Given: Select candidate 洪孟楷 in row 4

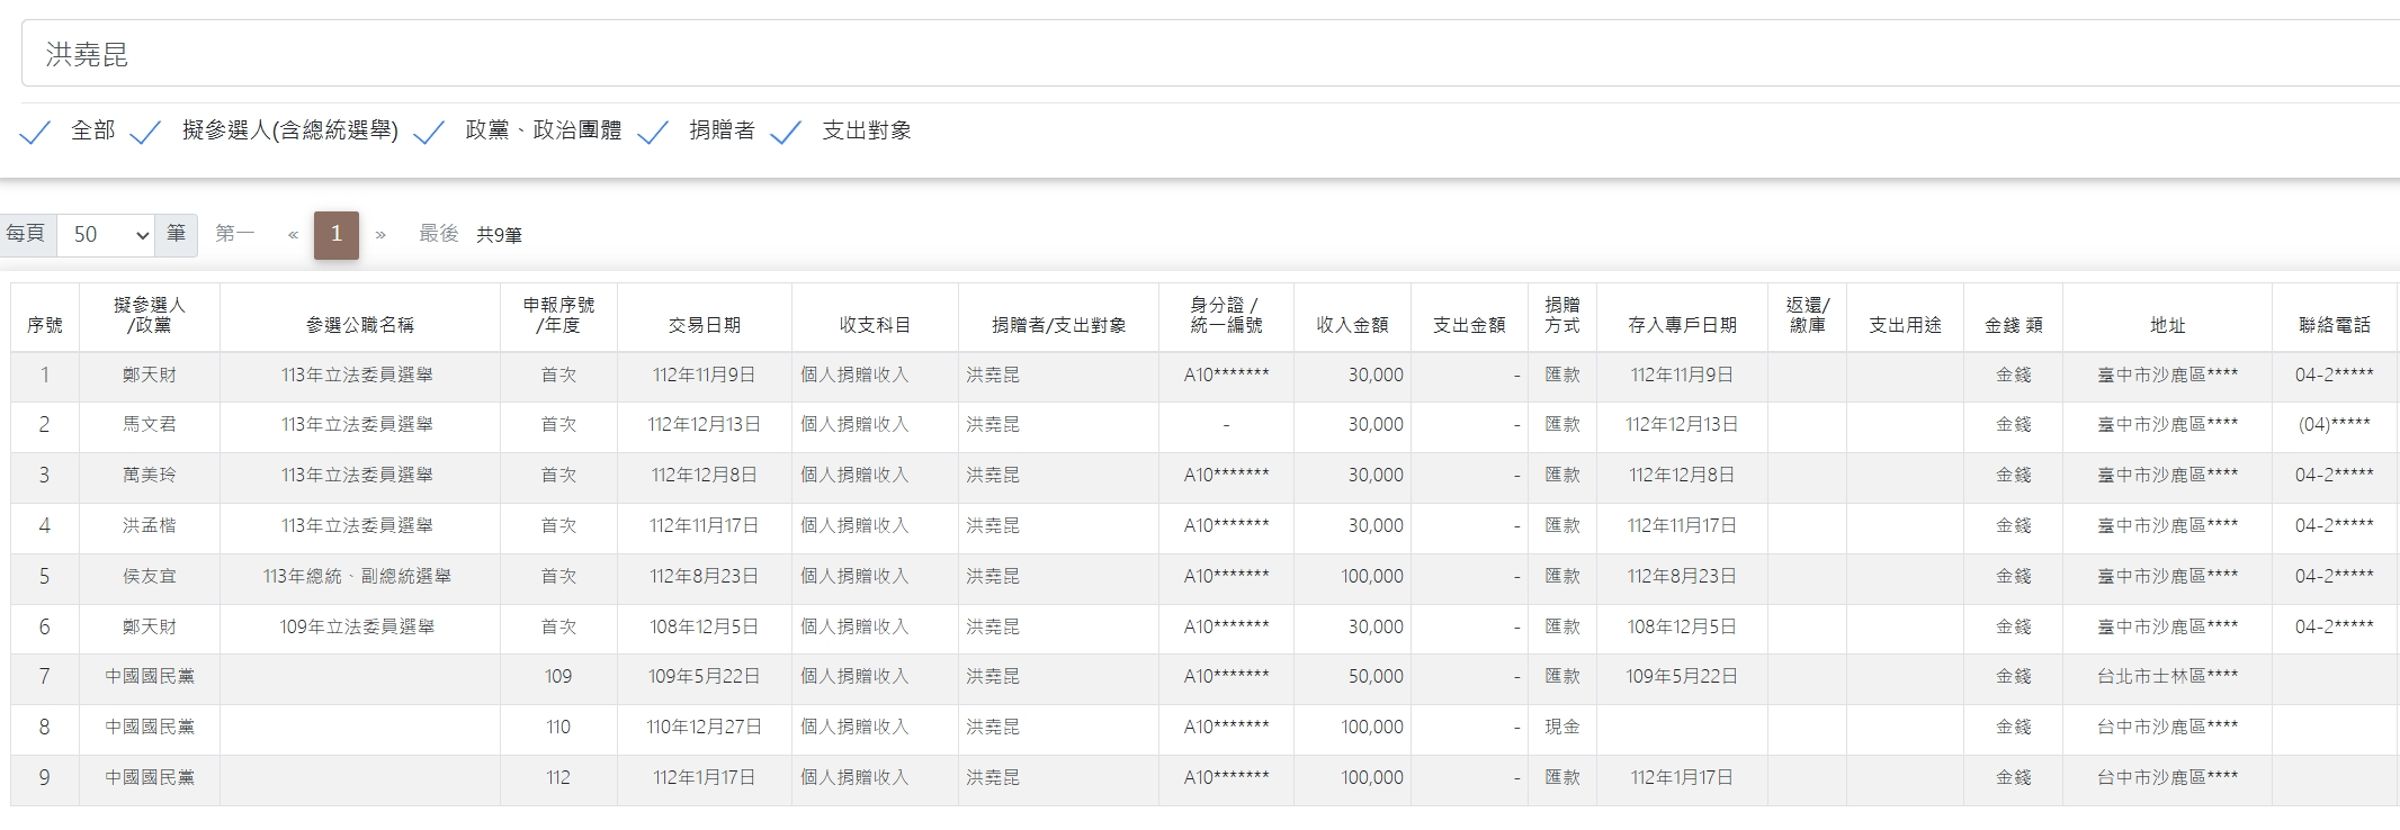Looking at the screenshot, I should click(149, 526).
